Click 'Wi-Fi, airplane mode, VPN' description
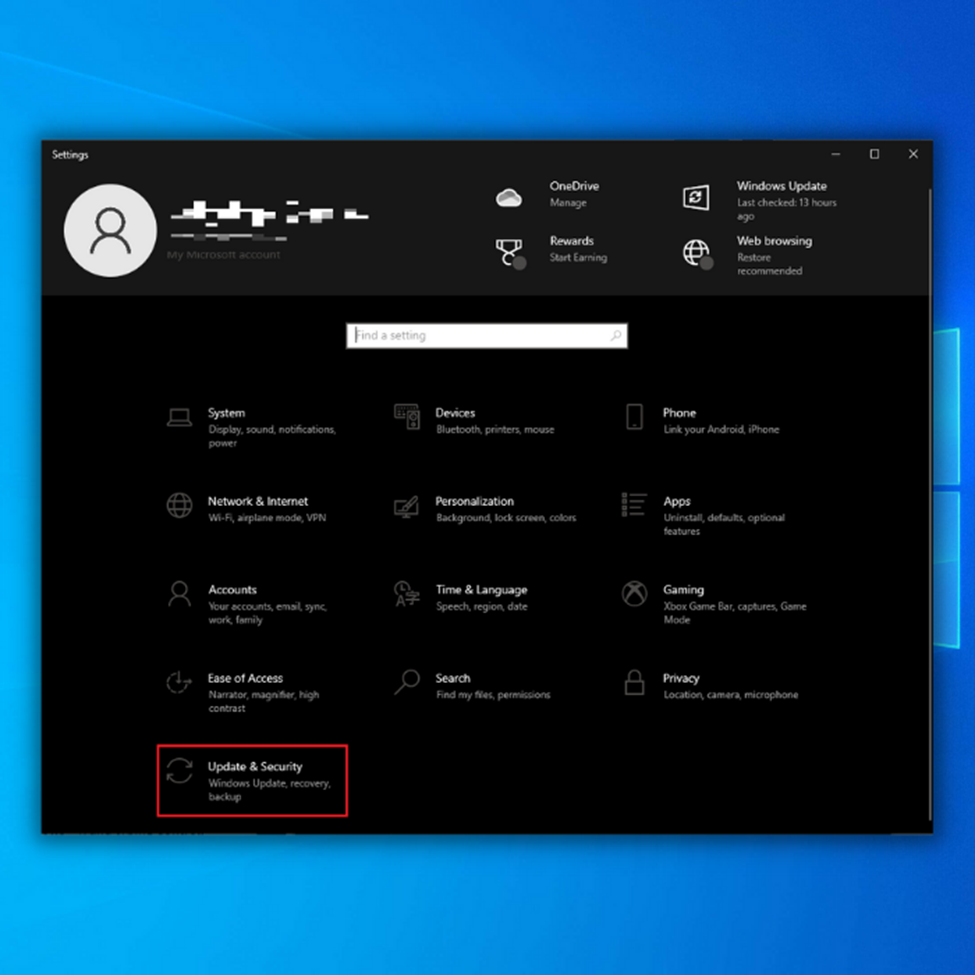Viewport: 975px width, 975px height. coord(267,518)
